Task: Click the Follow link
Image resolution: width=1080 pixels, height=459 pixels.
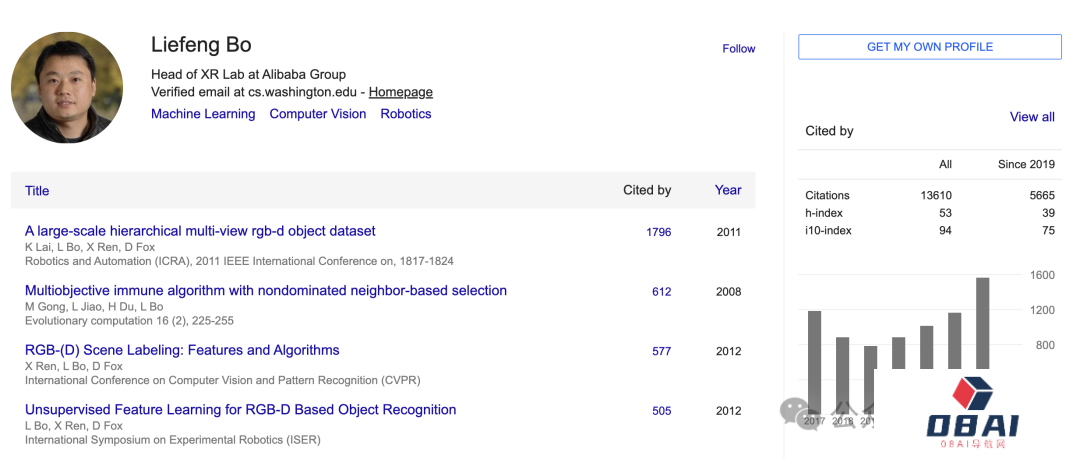Action: [738, 48]
